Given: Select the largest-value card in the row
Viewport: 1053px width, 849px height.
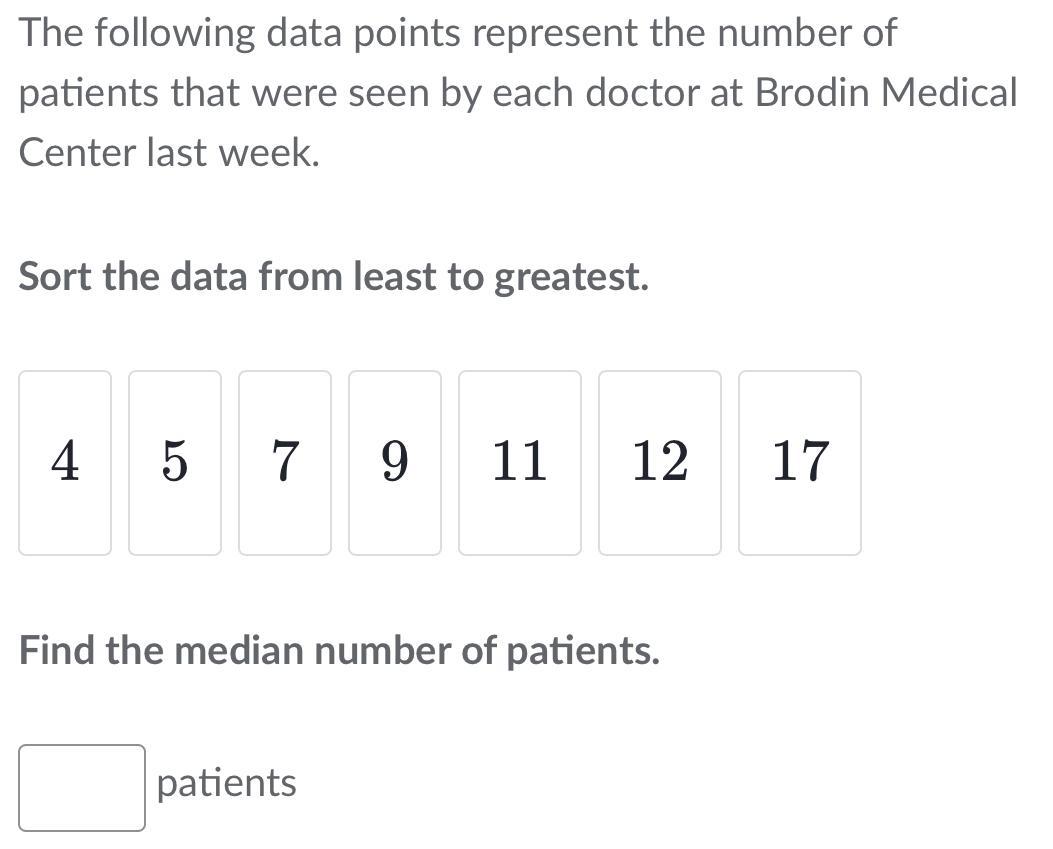Looking at the screenshot, I should tap(800, 462).
